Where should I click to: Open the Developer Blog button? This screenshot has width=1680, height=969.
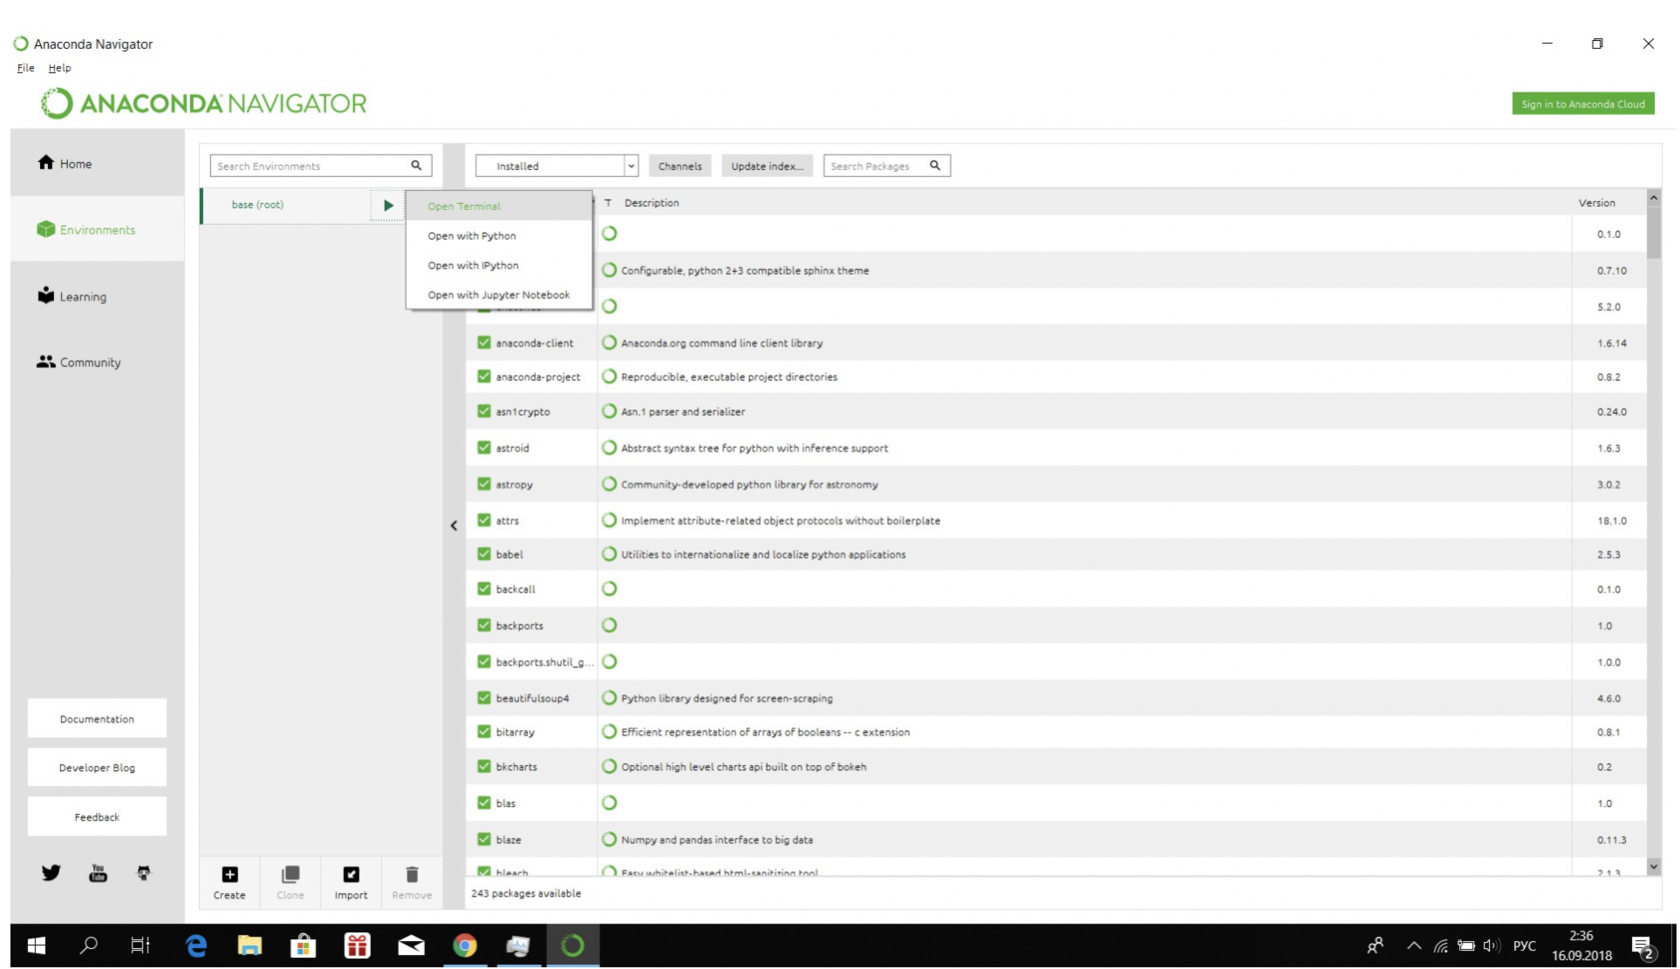coord(97,768)
